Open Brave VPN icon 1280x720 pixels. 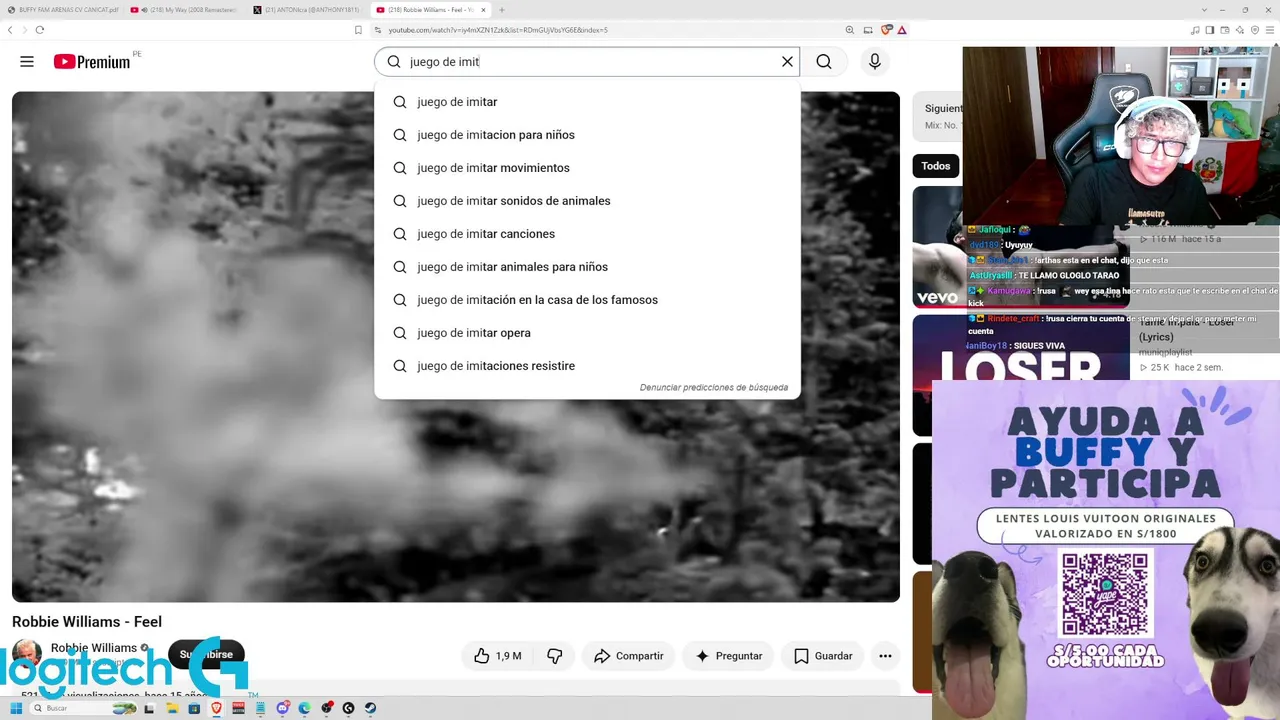(1255, 30)
